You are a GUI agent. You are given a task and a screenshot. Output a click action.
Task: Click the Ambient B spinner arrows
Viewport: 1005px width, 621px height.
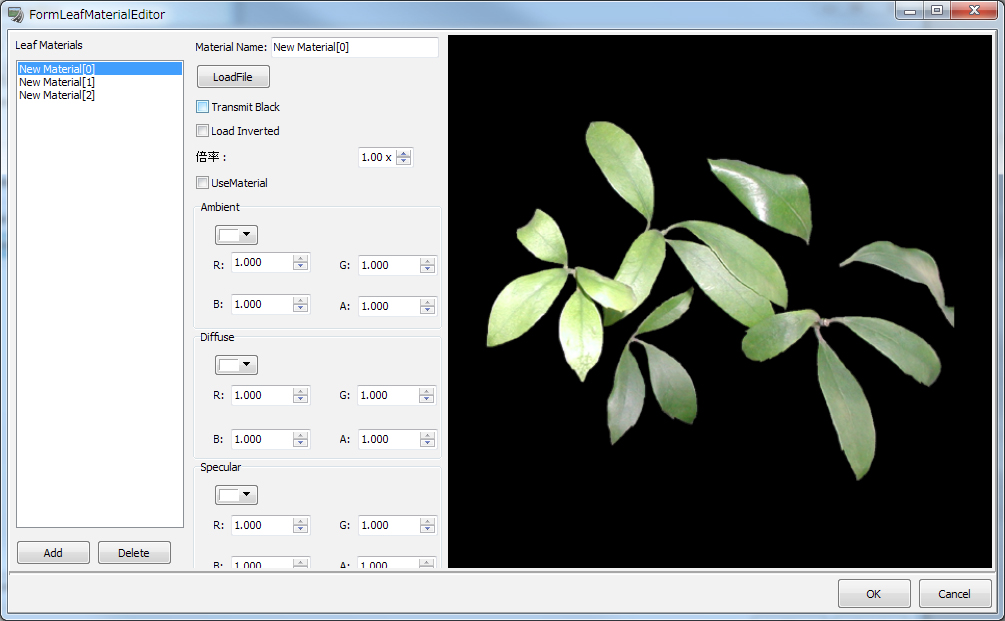click(x=301, y=304)
